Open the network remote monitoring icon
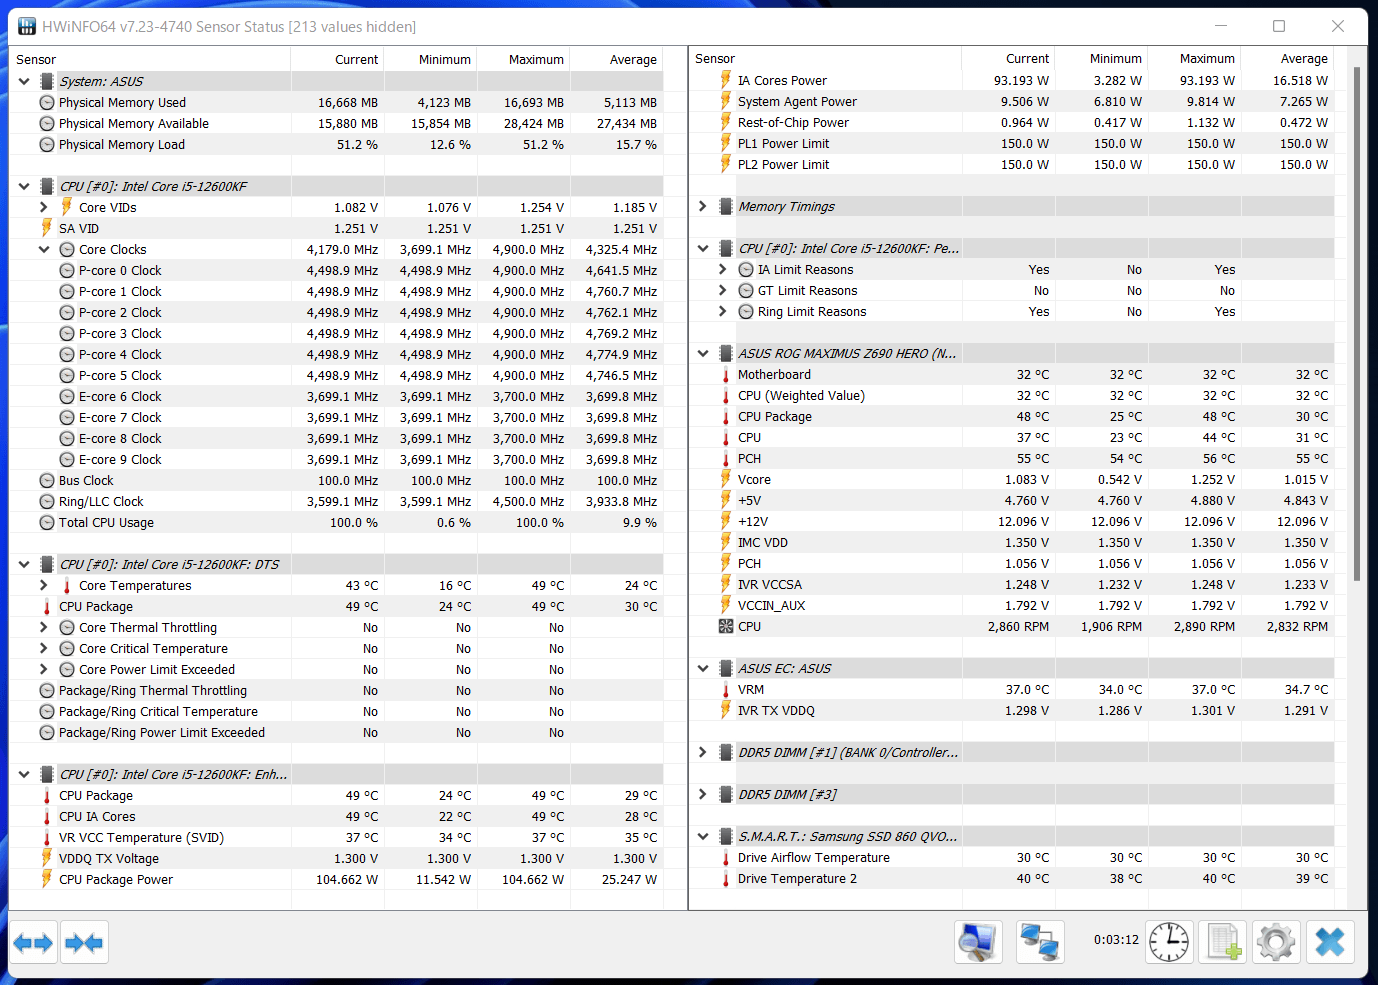Screen dimensions: 1378x985 pos(1039,942)
